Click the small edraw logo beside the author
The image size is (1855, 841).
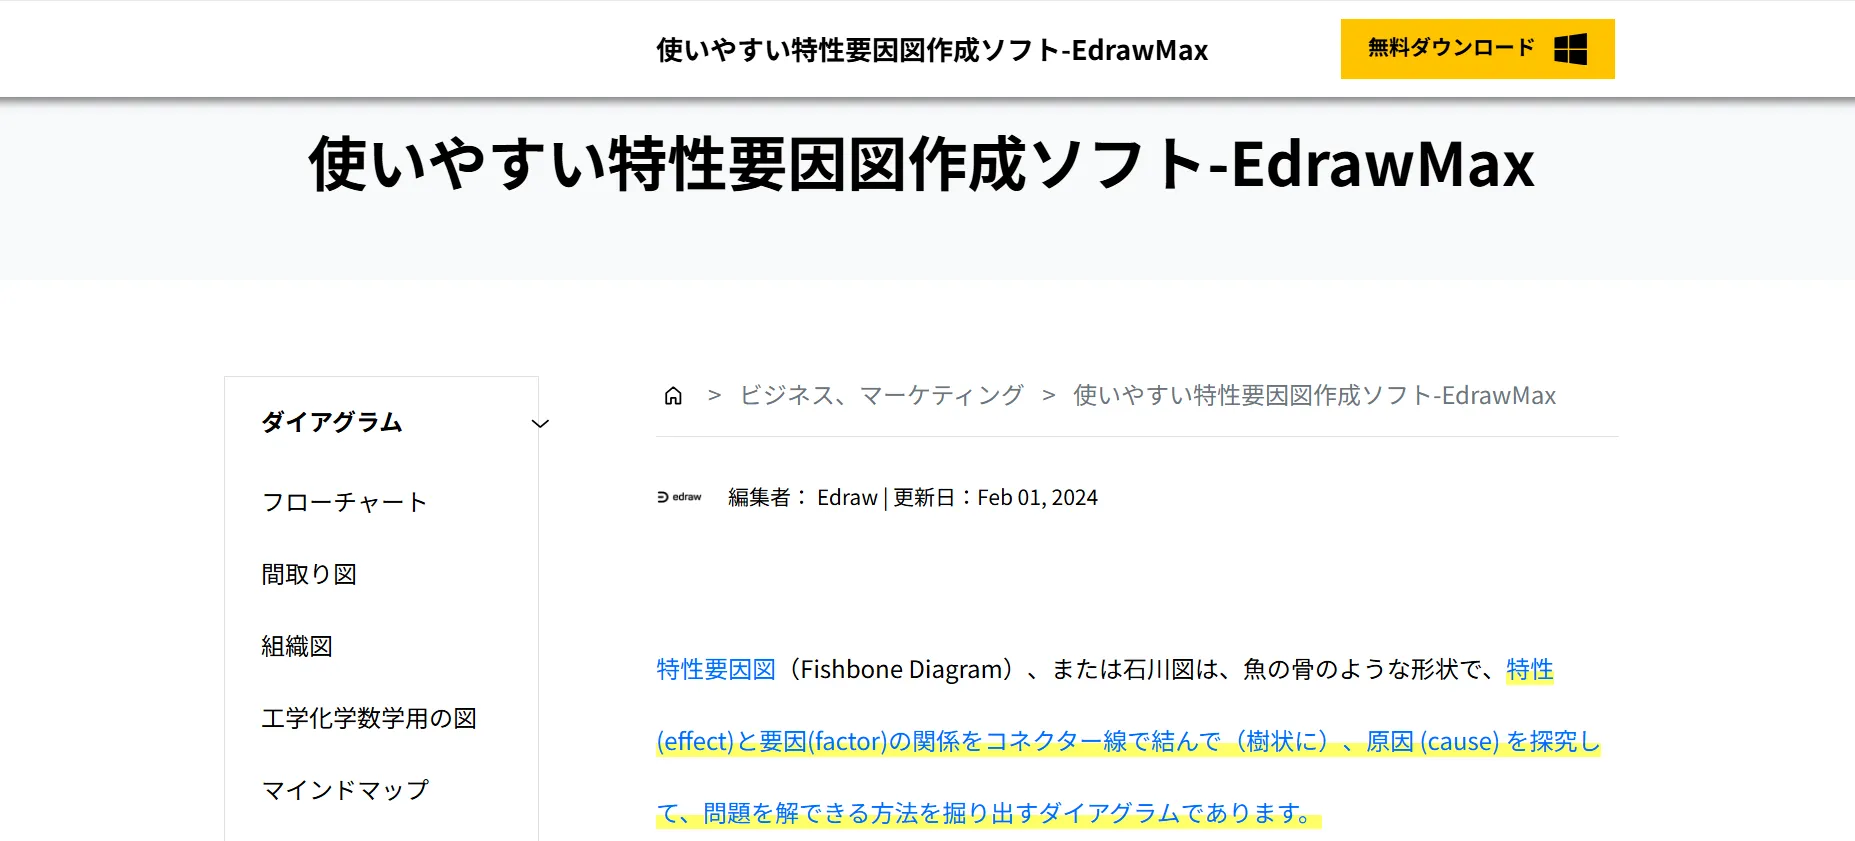pos(679,497)
